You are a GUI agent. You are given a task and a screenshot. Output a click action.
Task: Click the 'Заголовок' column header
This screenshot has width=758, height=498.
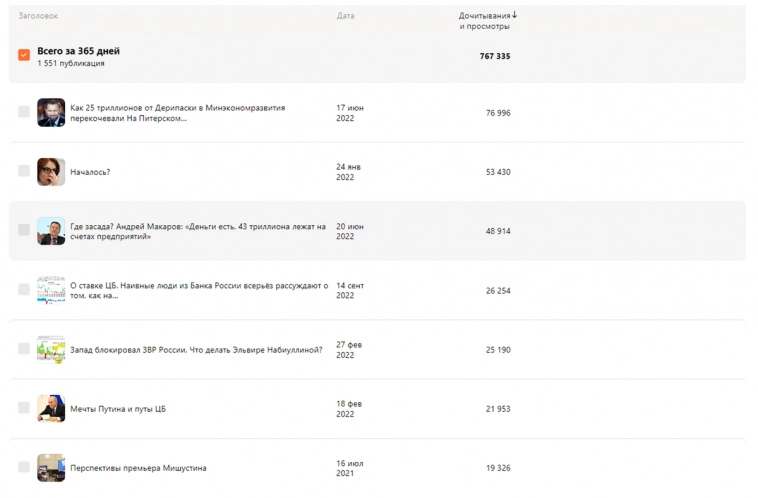tap(38, 16)
